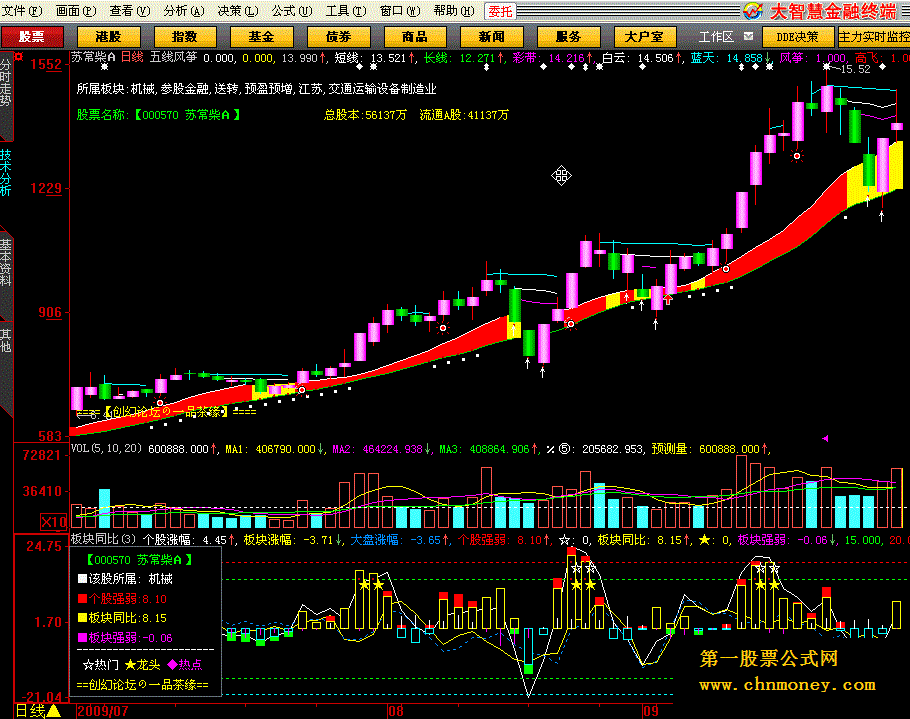
Task: Click the 72821 volume axis label
Action: (x=42, y=456)
